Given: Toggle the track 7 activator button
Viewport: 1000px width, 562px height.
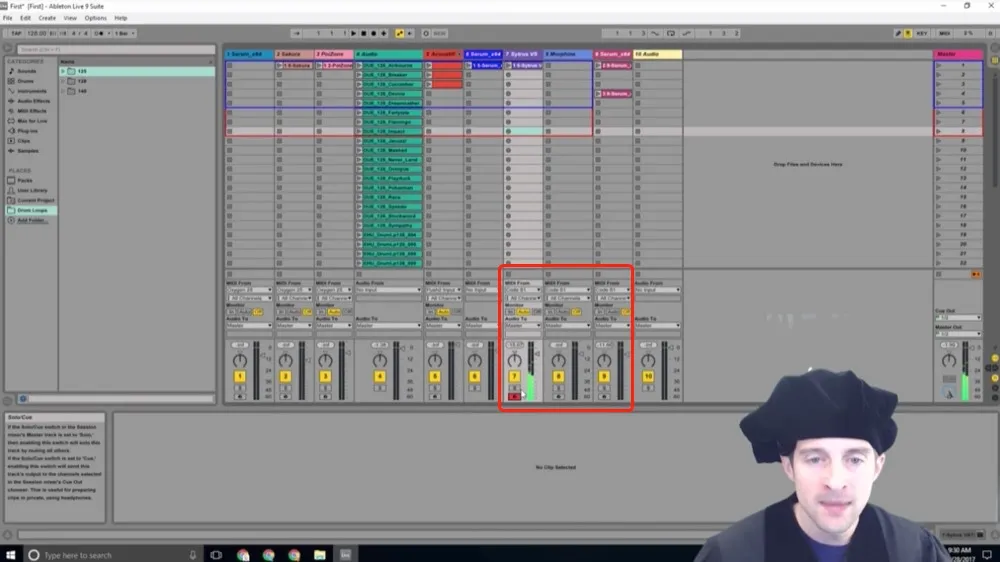Looking at the screenshot, I should pos(514,376).
